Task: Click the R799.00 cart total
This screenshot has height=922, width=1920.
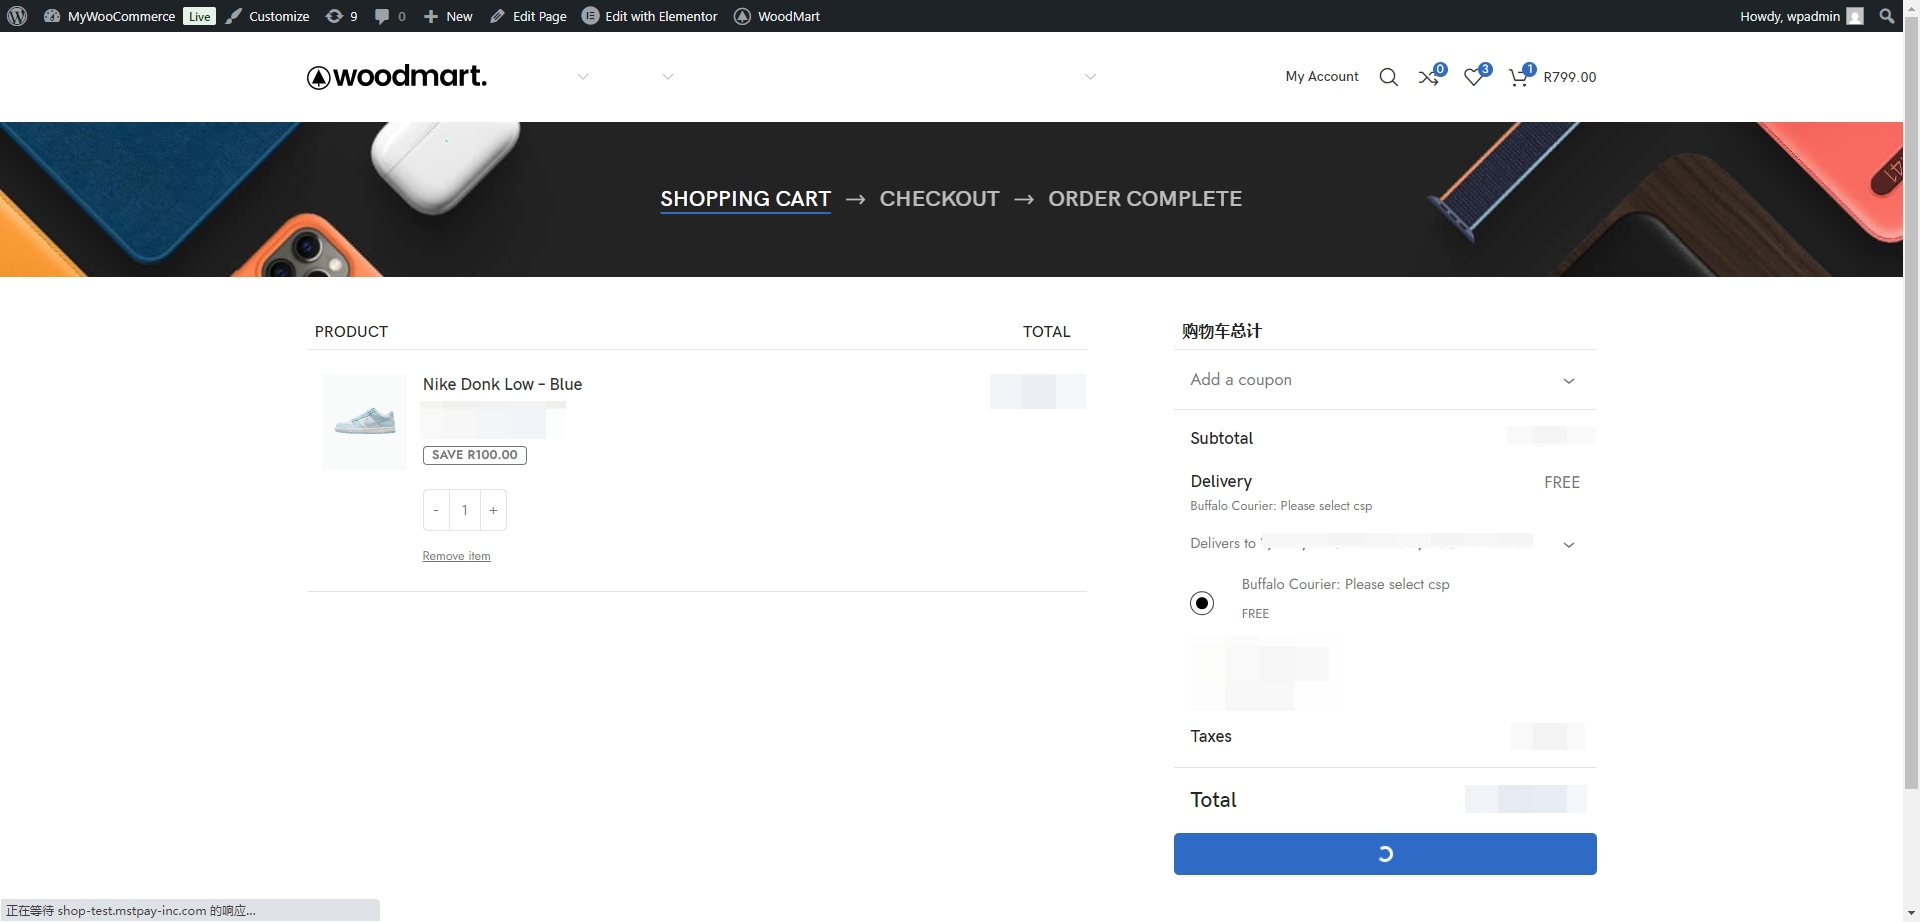Action: (x=1570, y=77)
